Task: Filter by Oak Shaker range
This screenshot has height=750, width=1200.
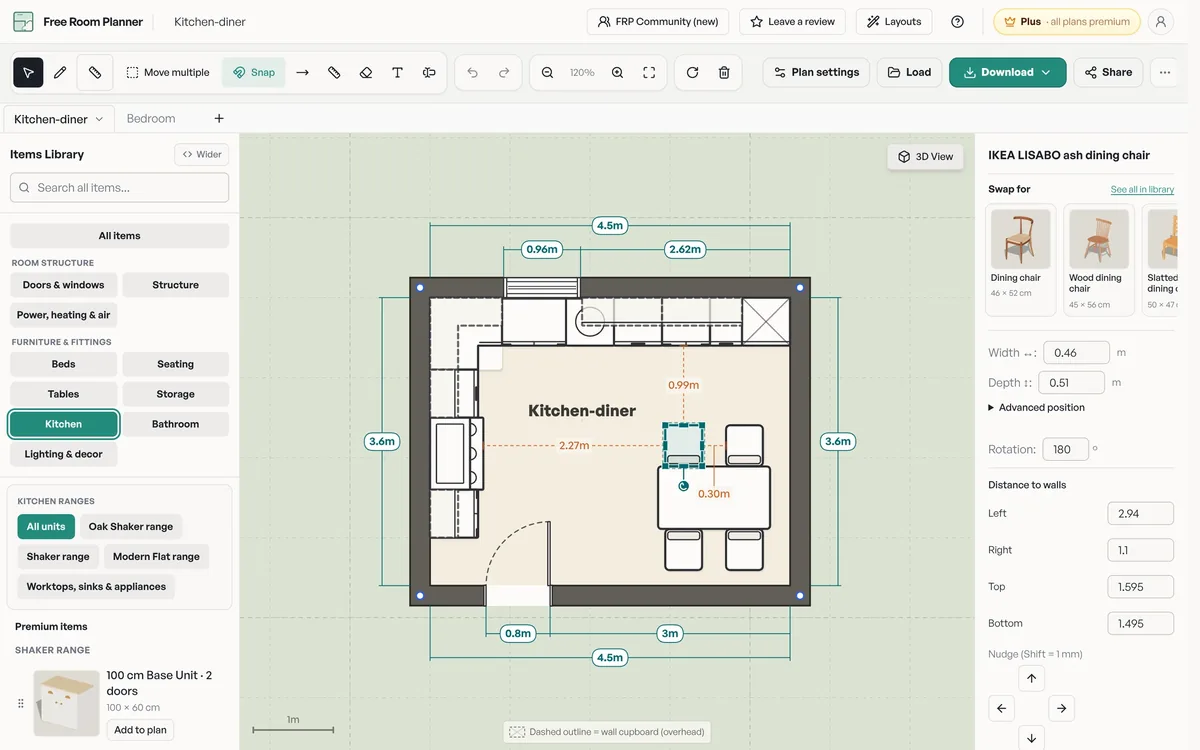Action: point(131,527)
